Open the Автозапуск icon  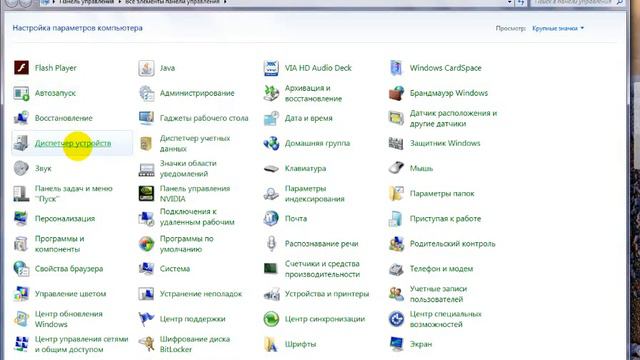tap(21, 93)
